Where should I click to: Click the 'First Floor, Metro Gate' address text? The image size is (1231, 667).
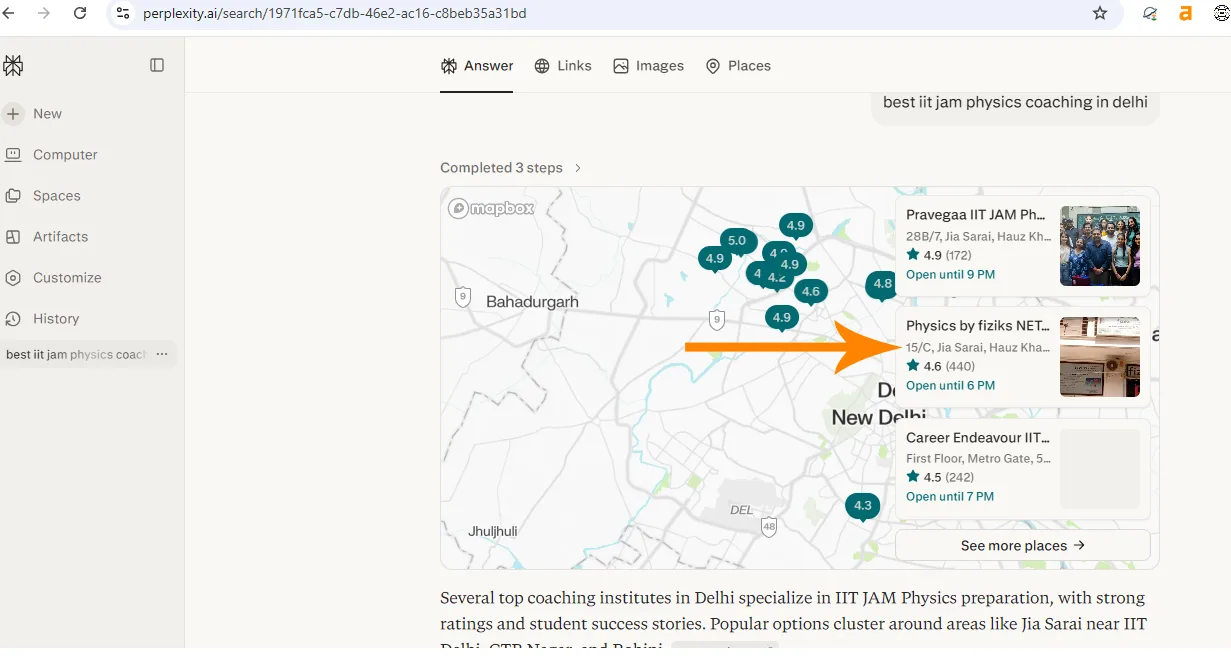pos(978,459)
